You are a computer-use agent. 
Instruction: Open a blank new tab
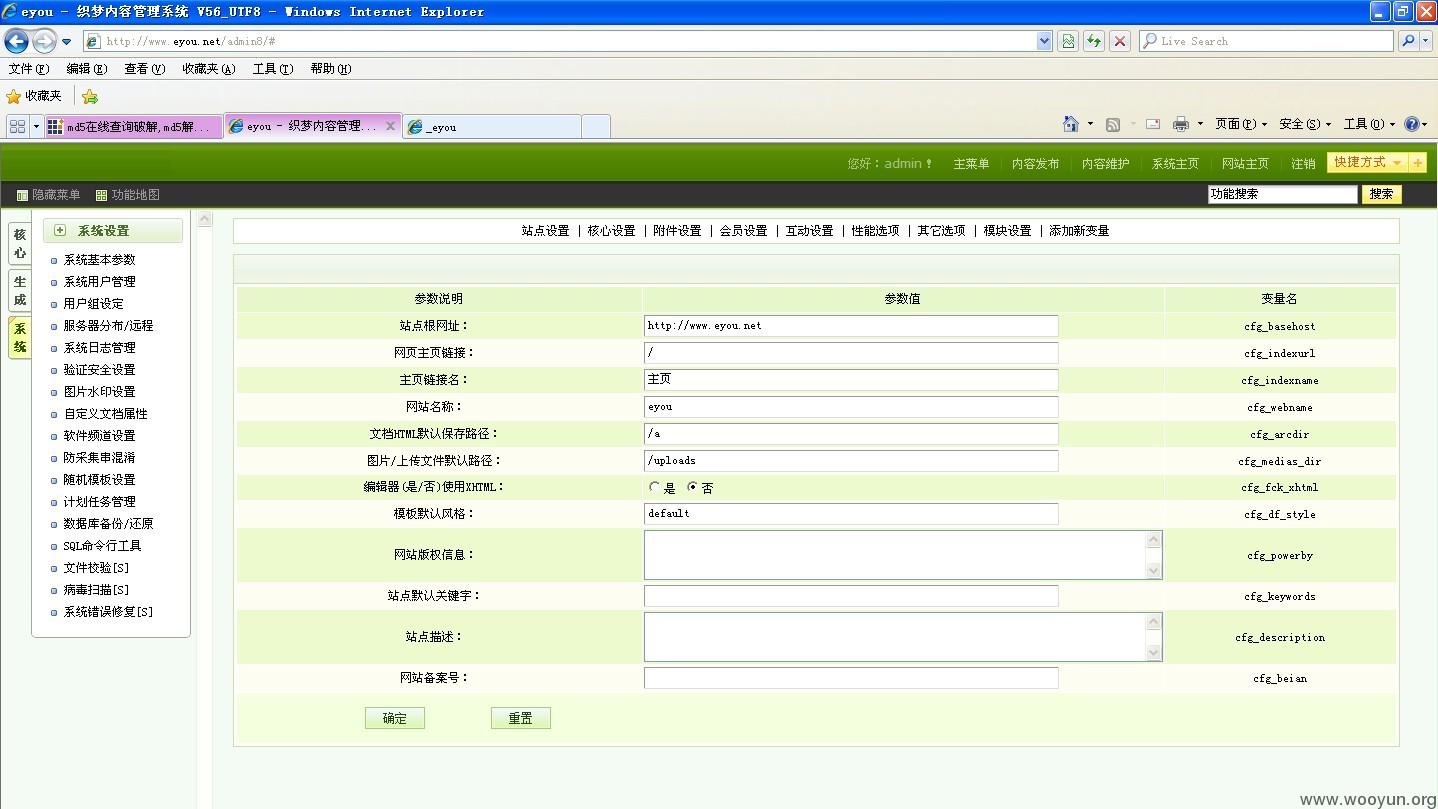pyautogui.click(x=596, y=127)
